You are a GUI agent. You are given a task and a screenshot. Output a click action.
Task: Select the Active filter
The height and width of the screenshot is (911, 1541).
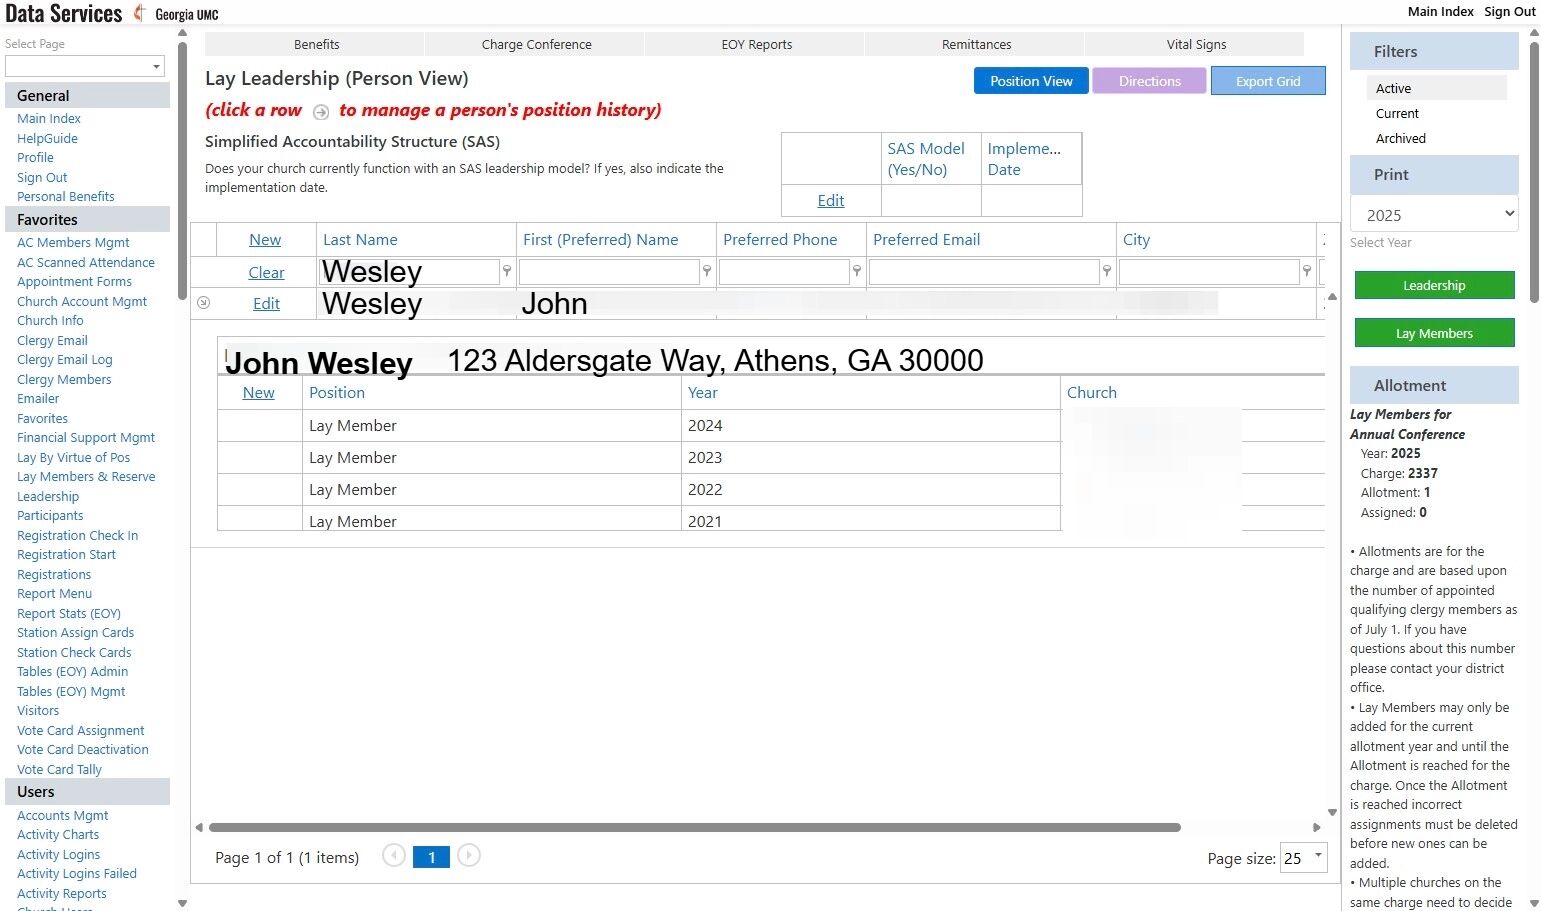point(1393,88)
